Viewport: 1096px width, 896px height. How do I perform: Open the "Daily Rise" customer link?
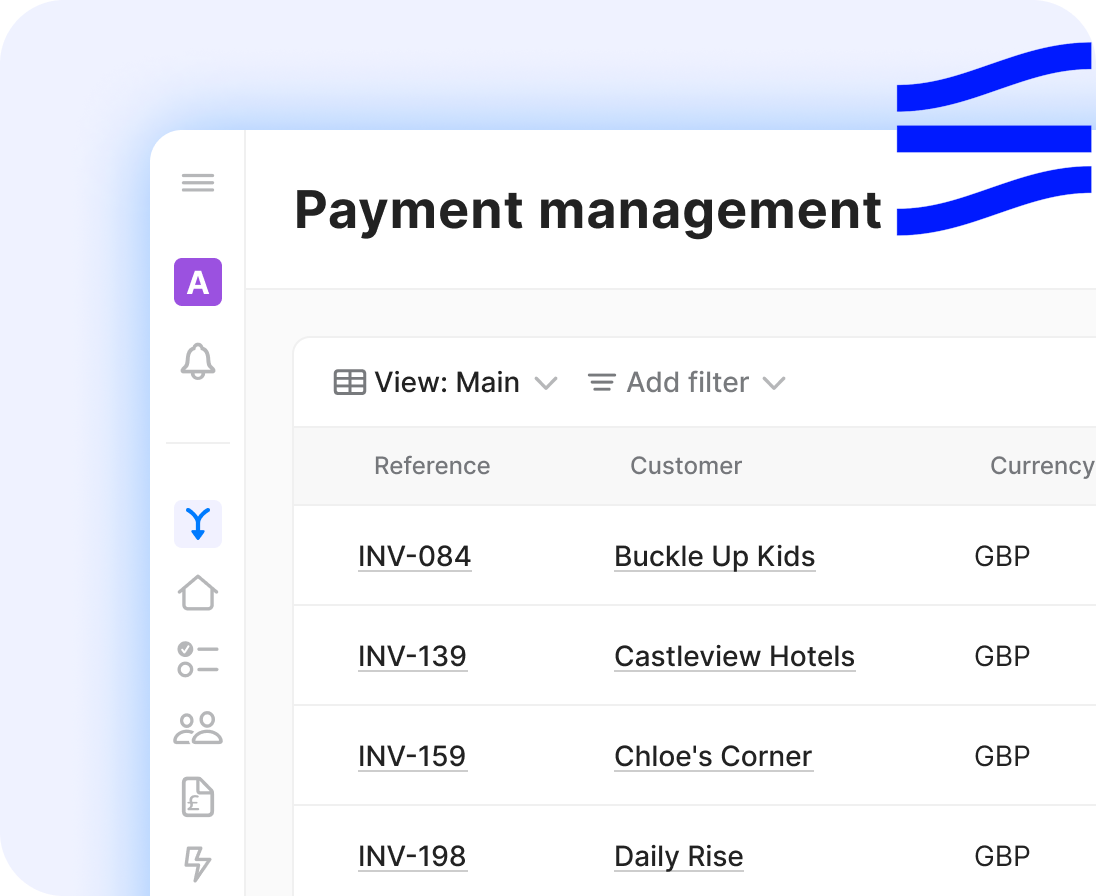pos(679,856)
